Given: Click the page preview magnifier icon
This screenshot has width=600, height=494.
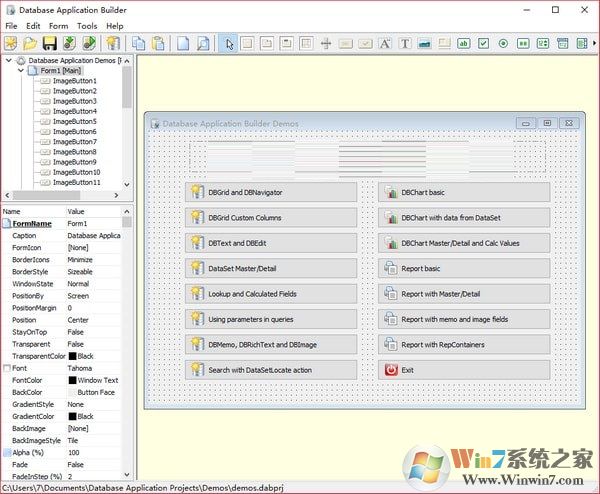Looking at the screenshot, I should point(203,43).
